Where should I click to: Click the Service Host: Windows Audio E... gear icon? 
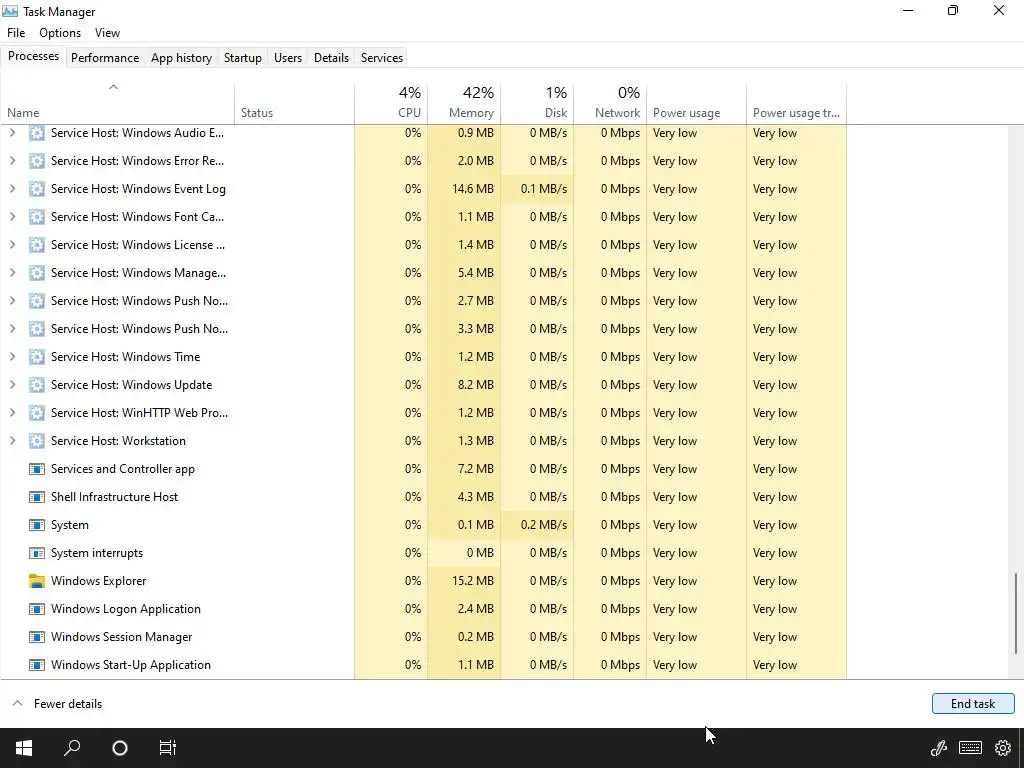click(37, 133)
